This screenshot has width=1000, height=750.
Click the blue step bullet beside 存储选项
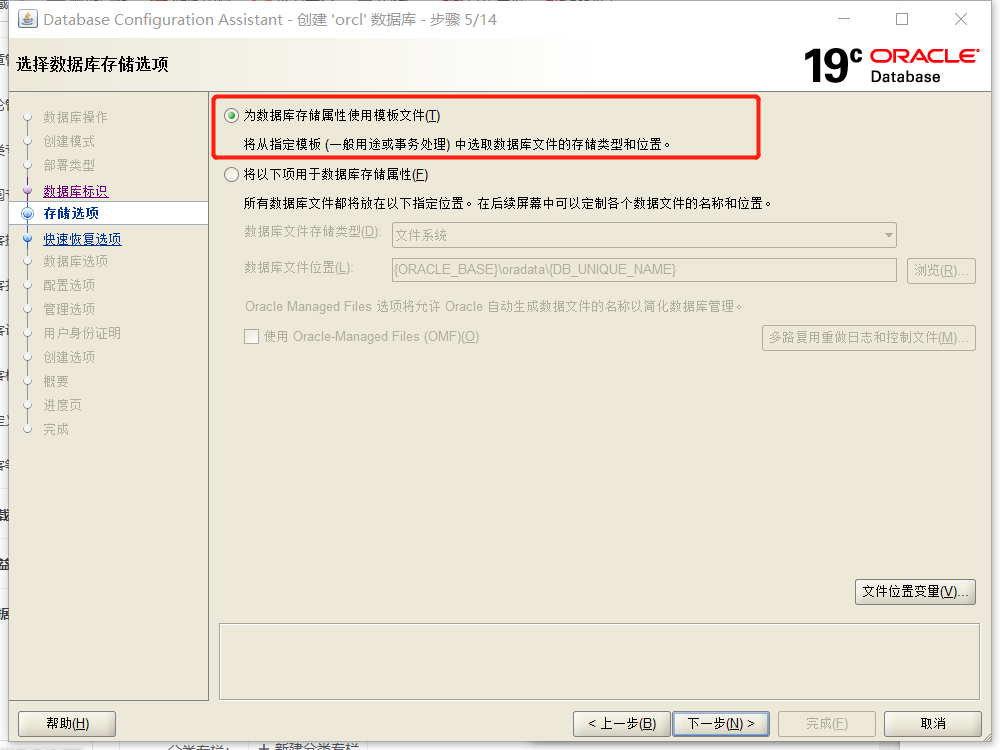coord(27,213)
